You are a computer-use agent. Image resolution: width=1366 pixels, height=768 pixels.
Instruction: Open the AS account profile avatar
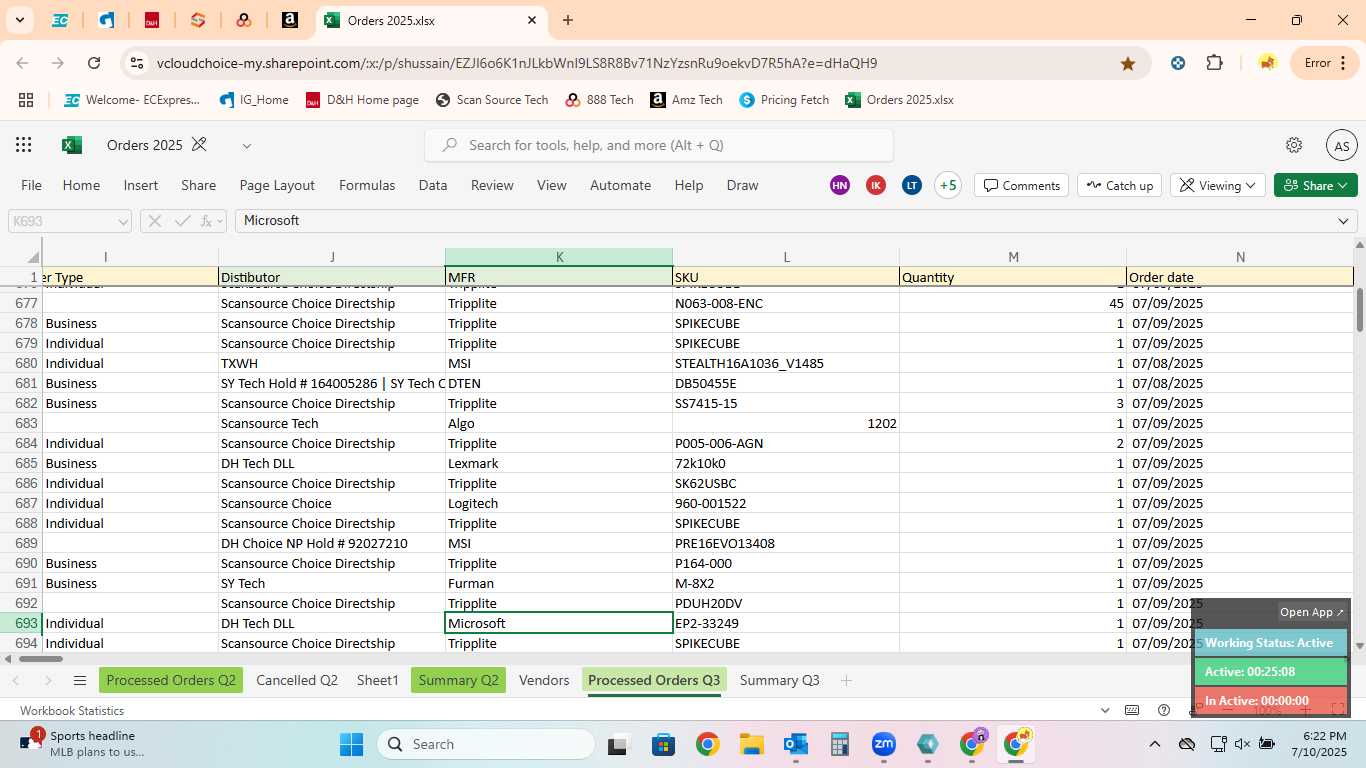pos(1341,145)
